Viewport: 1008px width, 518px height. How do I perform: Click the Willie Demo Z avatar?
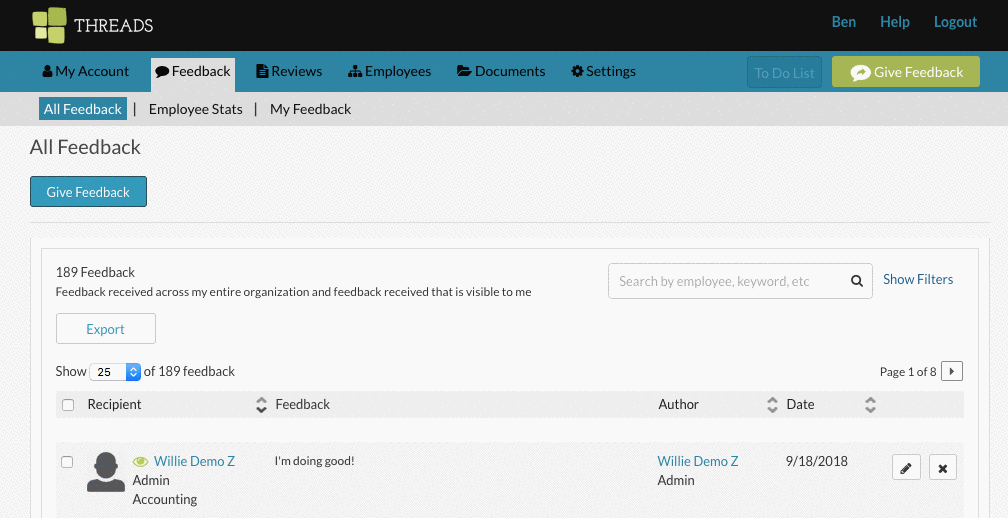pos(106,472)
